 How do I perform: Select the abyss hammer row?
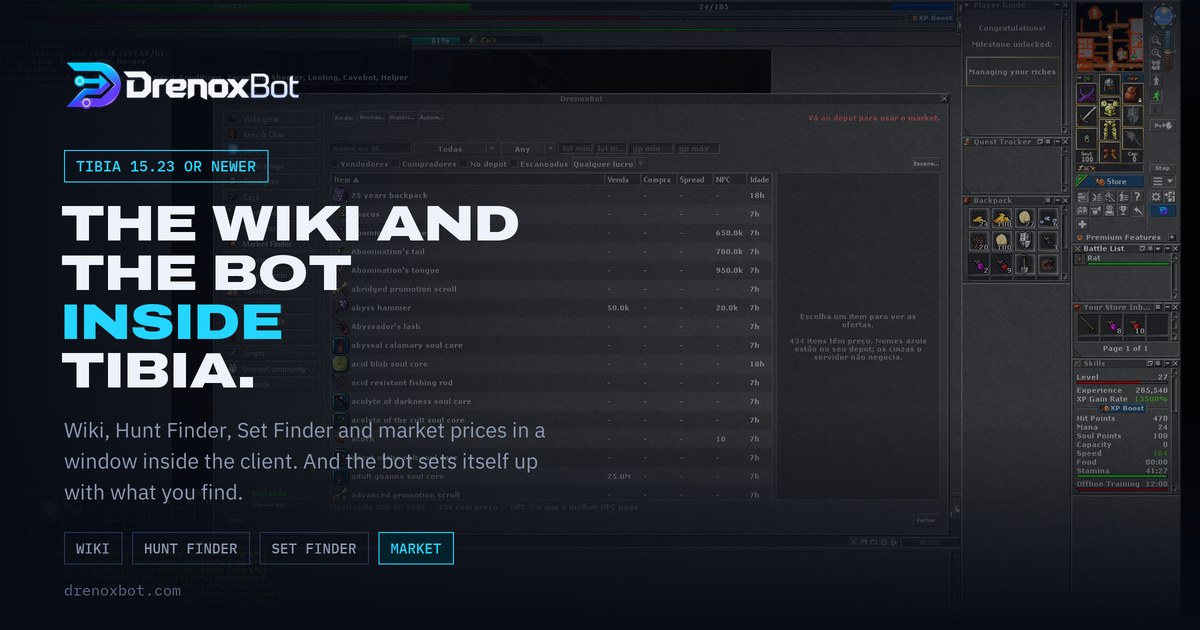[552, 308]
